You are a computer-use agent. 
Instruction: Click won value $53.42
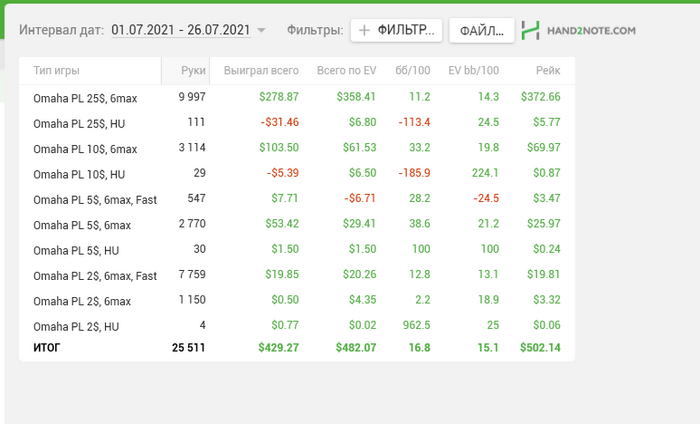[x=282, y=224]
